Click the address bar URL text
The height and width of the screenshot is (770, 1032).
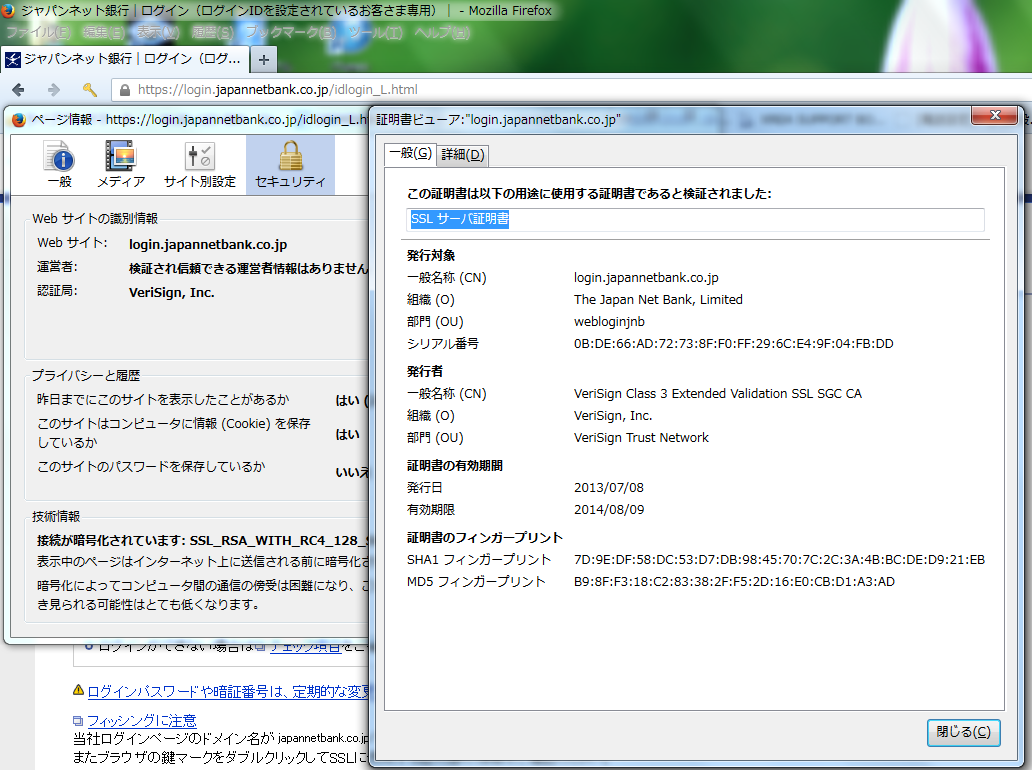(278, 89)
